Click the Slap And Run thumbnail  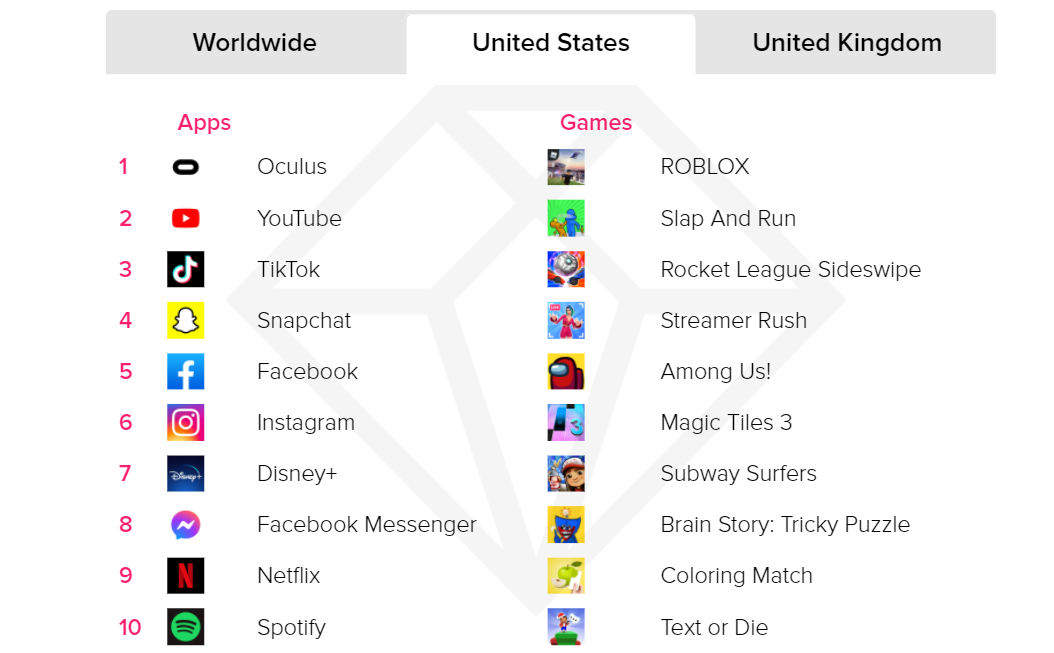[566, 218]
